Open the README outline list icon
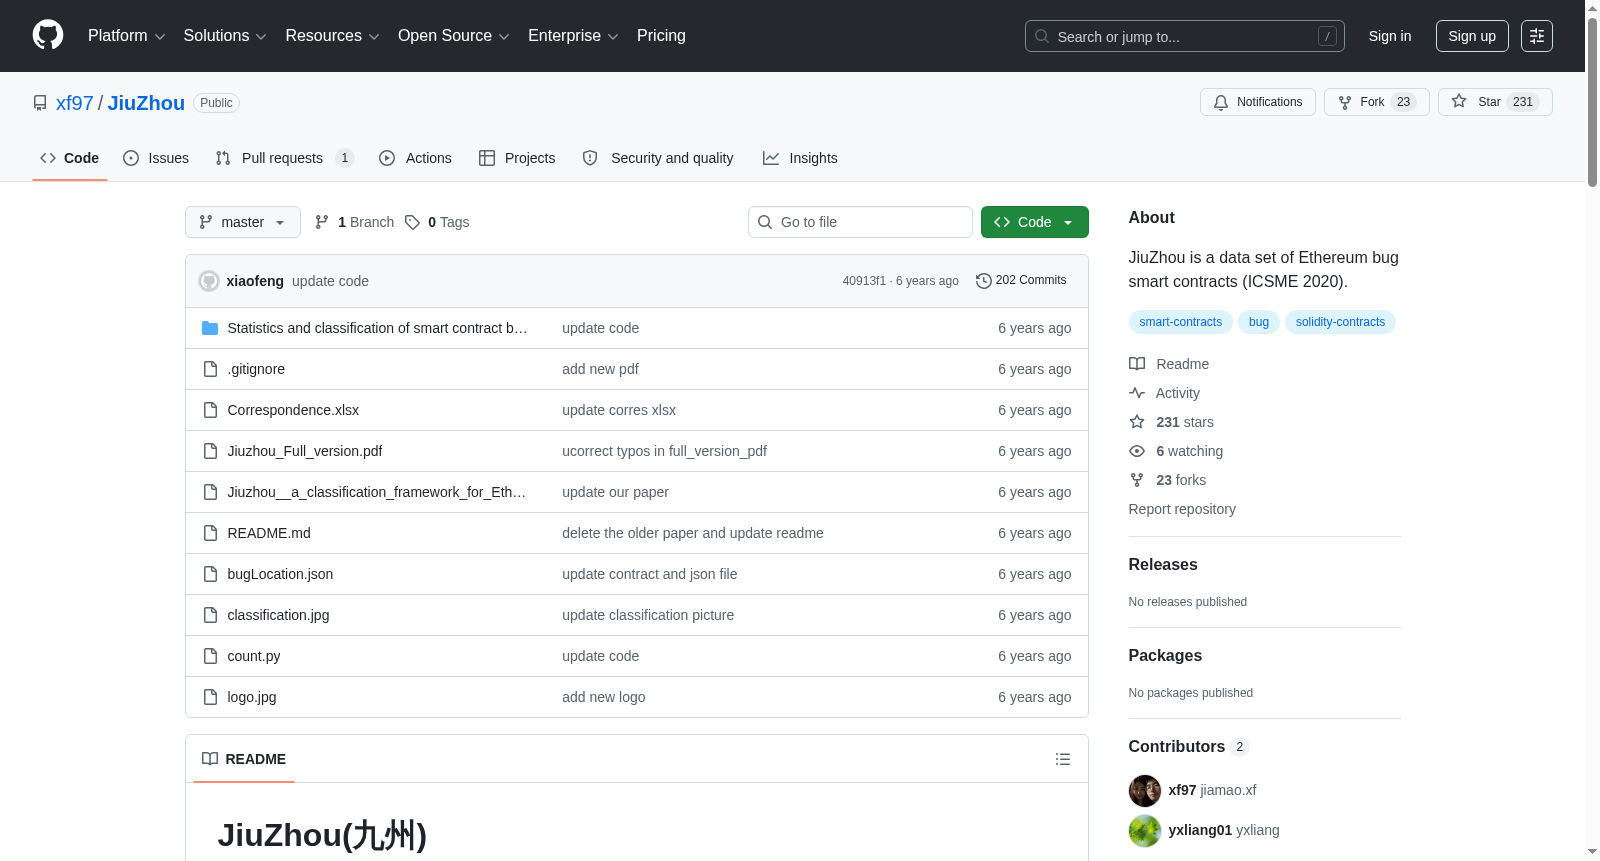Screen dimensions: 1600x861 click(x=1063, y=759)
